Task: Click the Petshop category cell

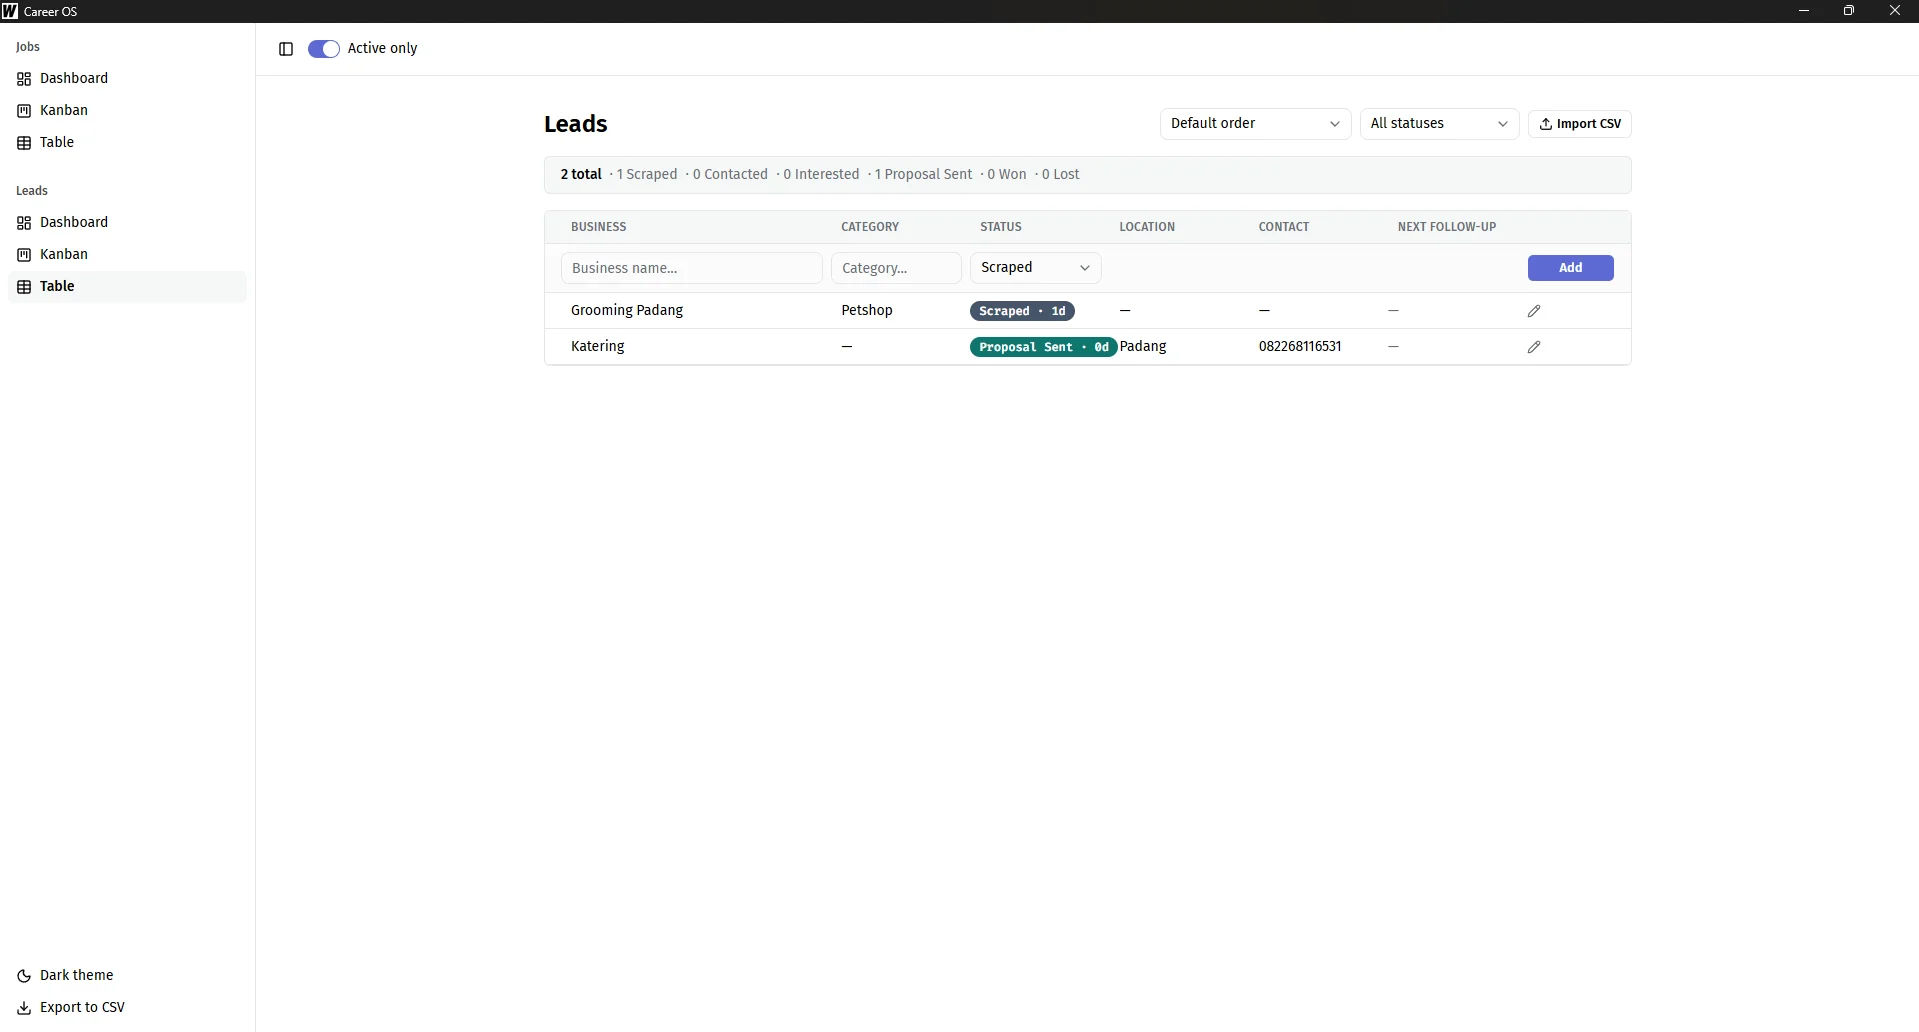Action: [x=867, y=310]
